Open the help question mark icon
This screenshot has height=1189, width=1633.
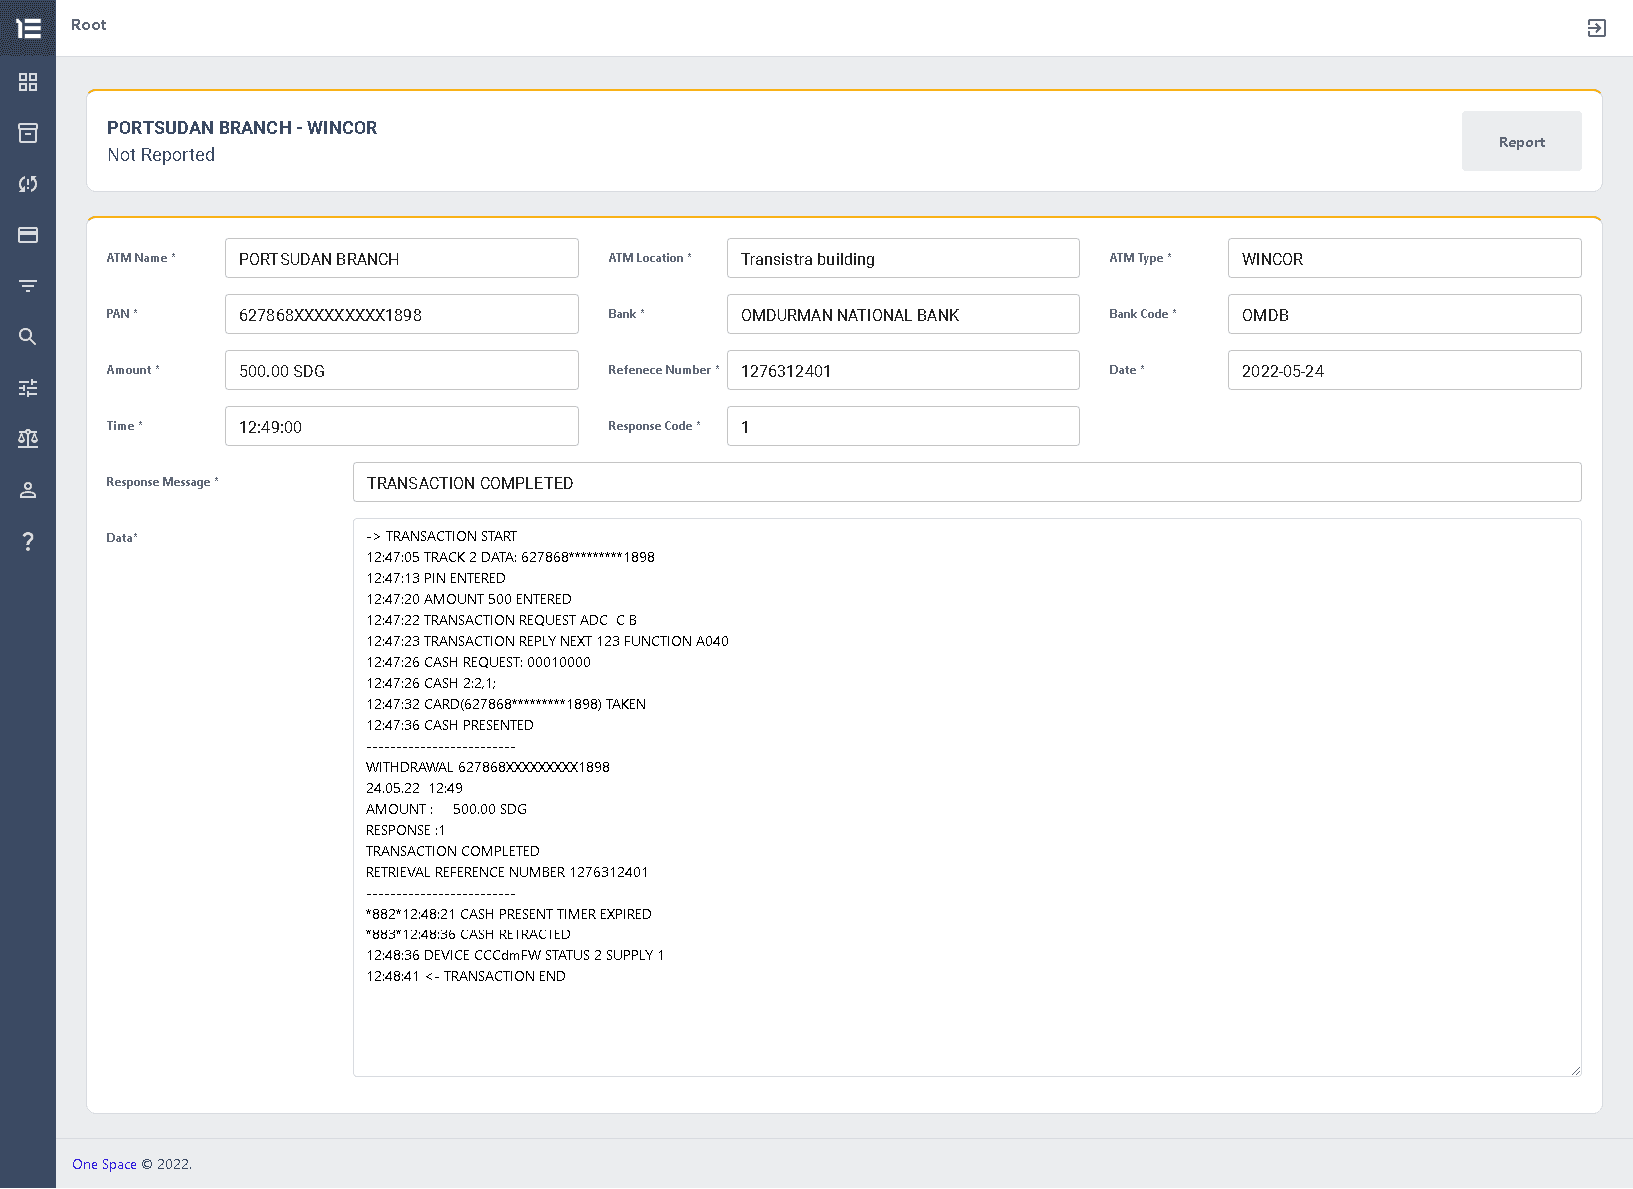[x=27, y=541]
